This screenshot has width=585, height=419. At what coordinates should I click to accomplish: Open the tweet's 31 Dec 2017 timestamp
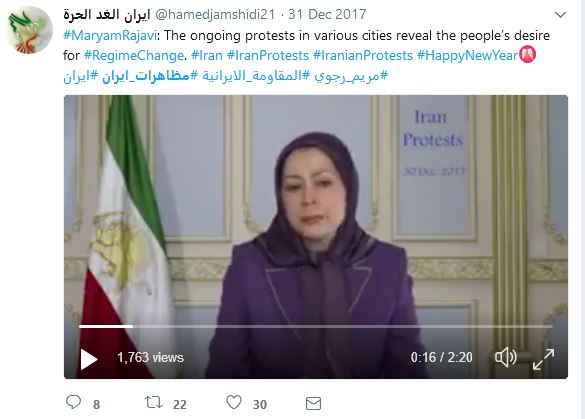[x=327, y=15]
